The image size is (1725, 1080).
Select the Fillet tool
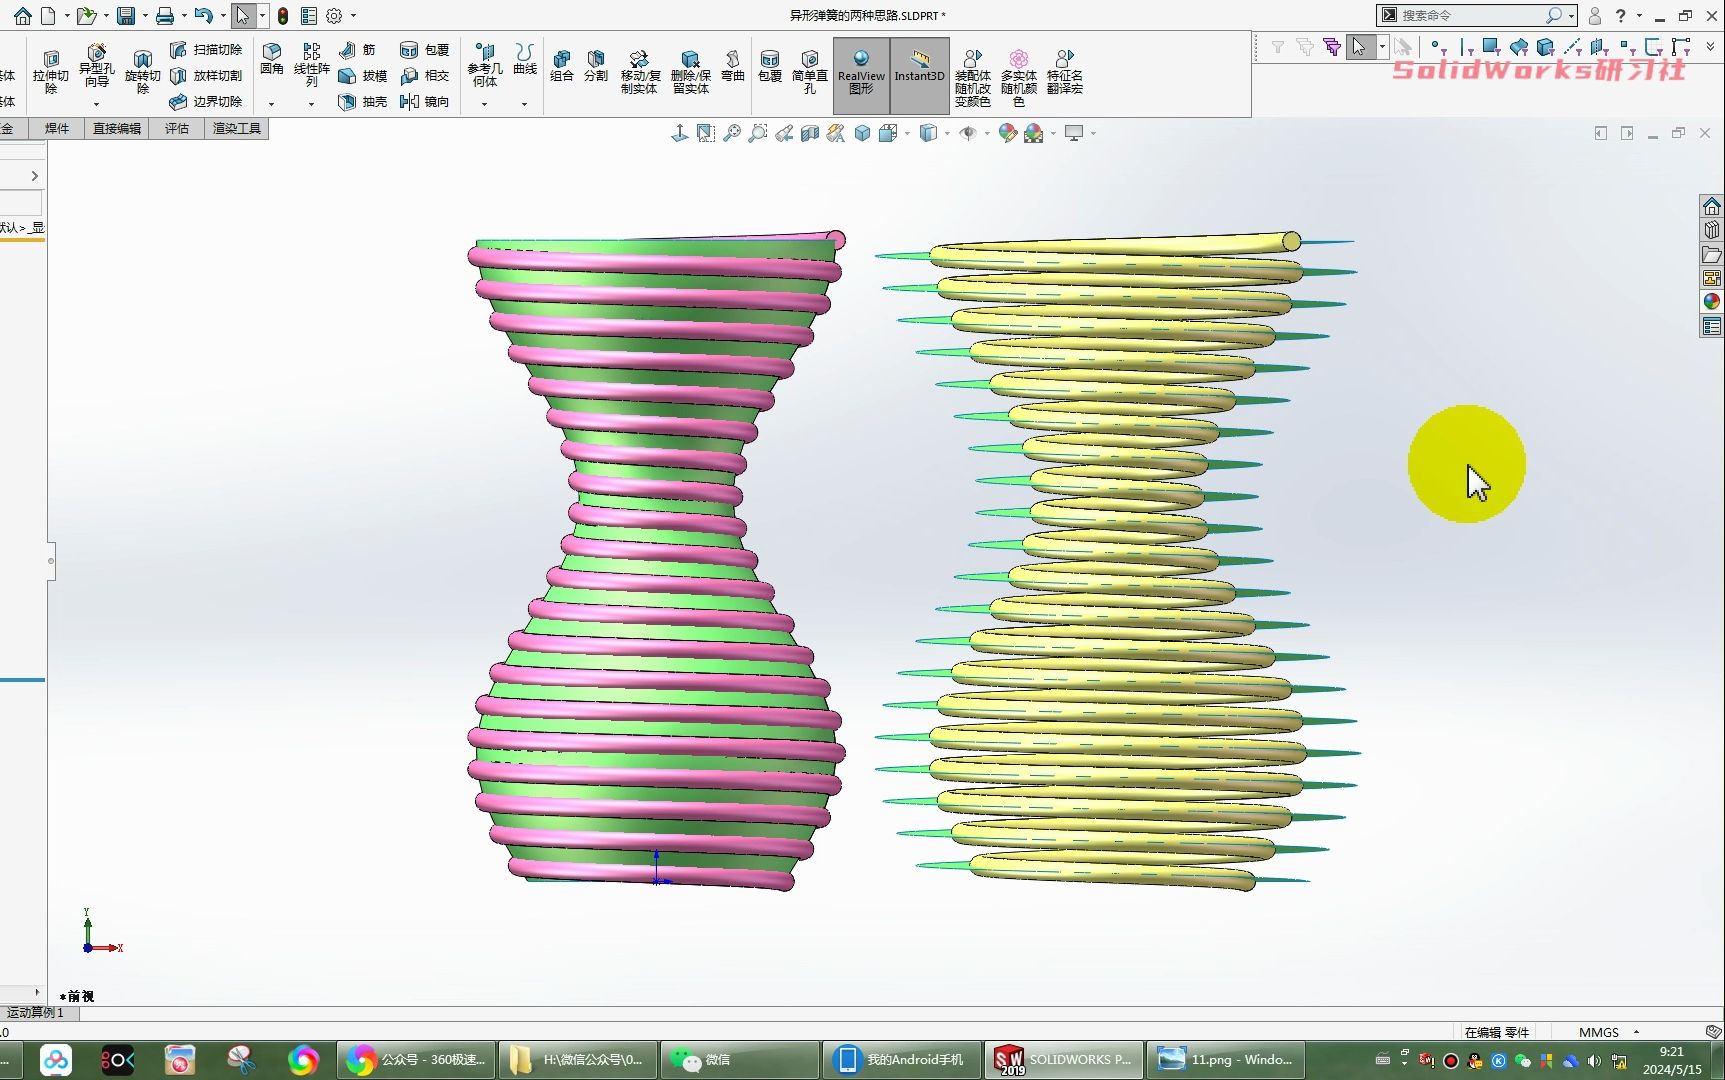coord(272,60)
